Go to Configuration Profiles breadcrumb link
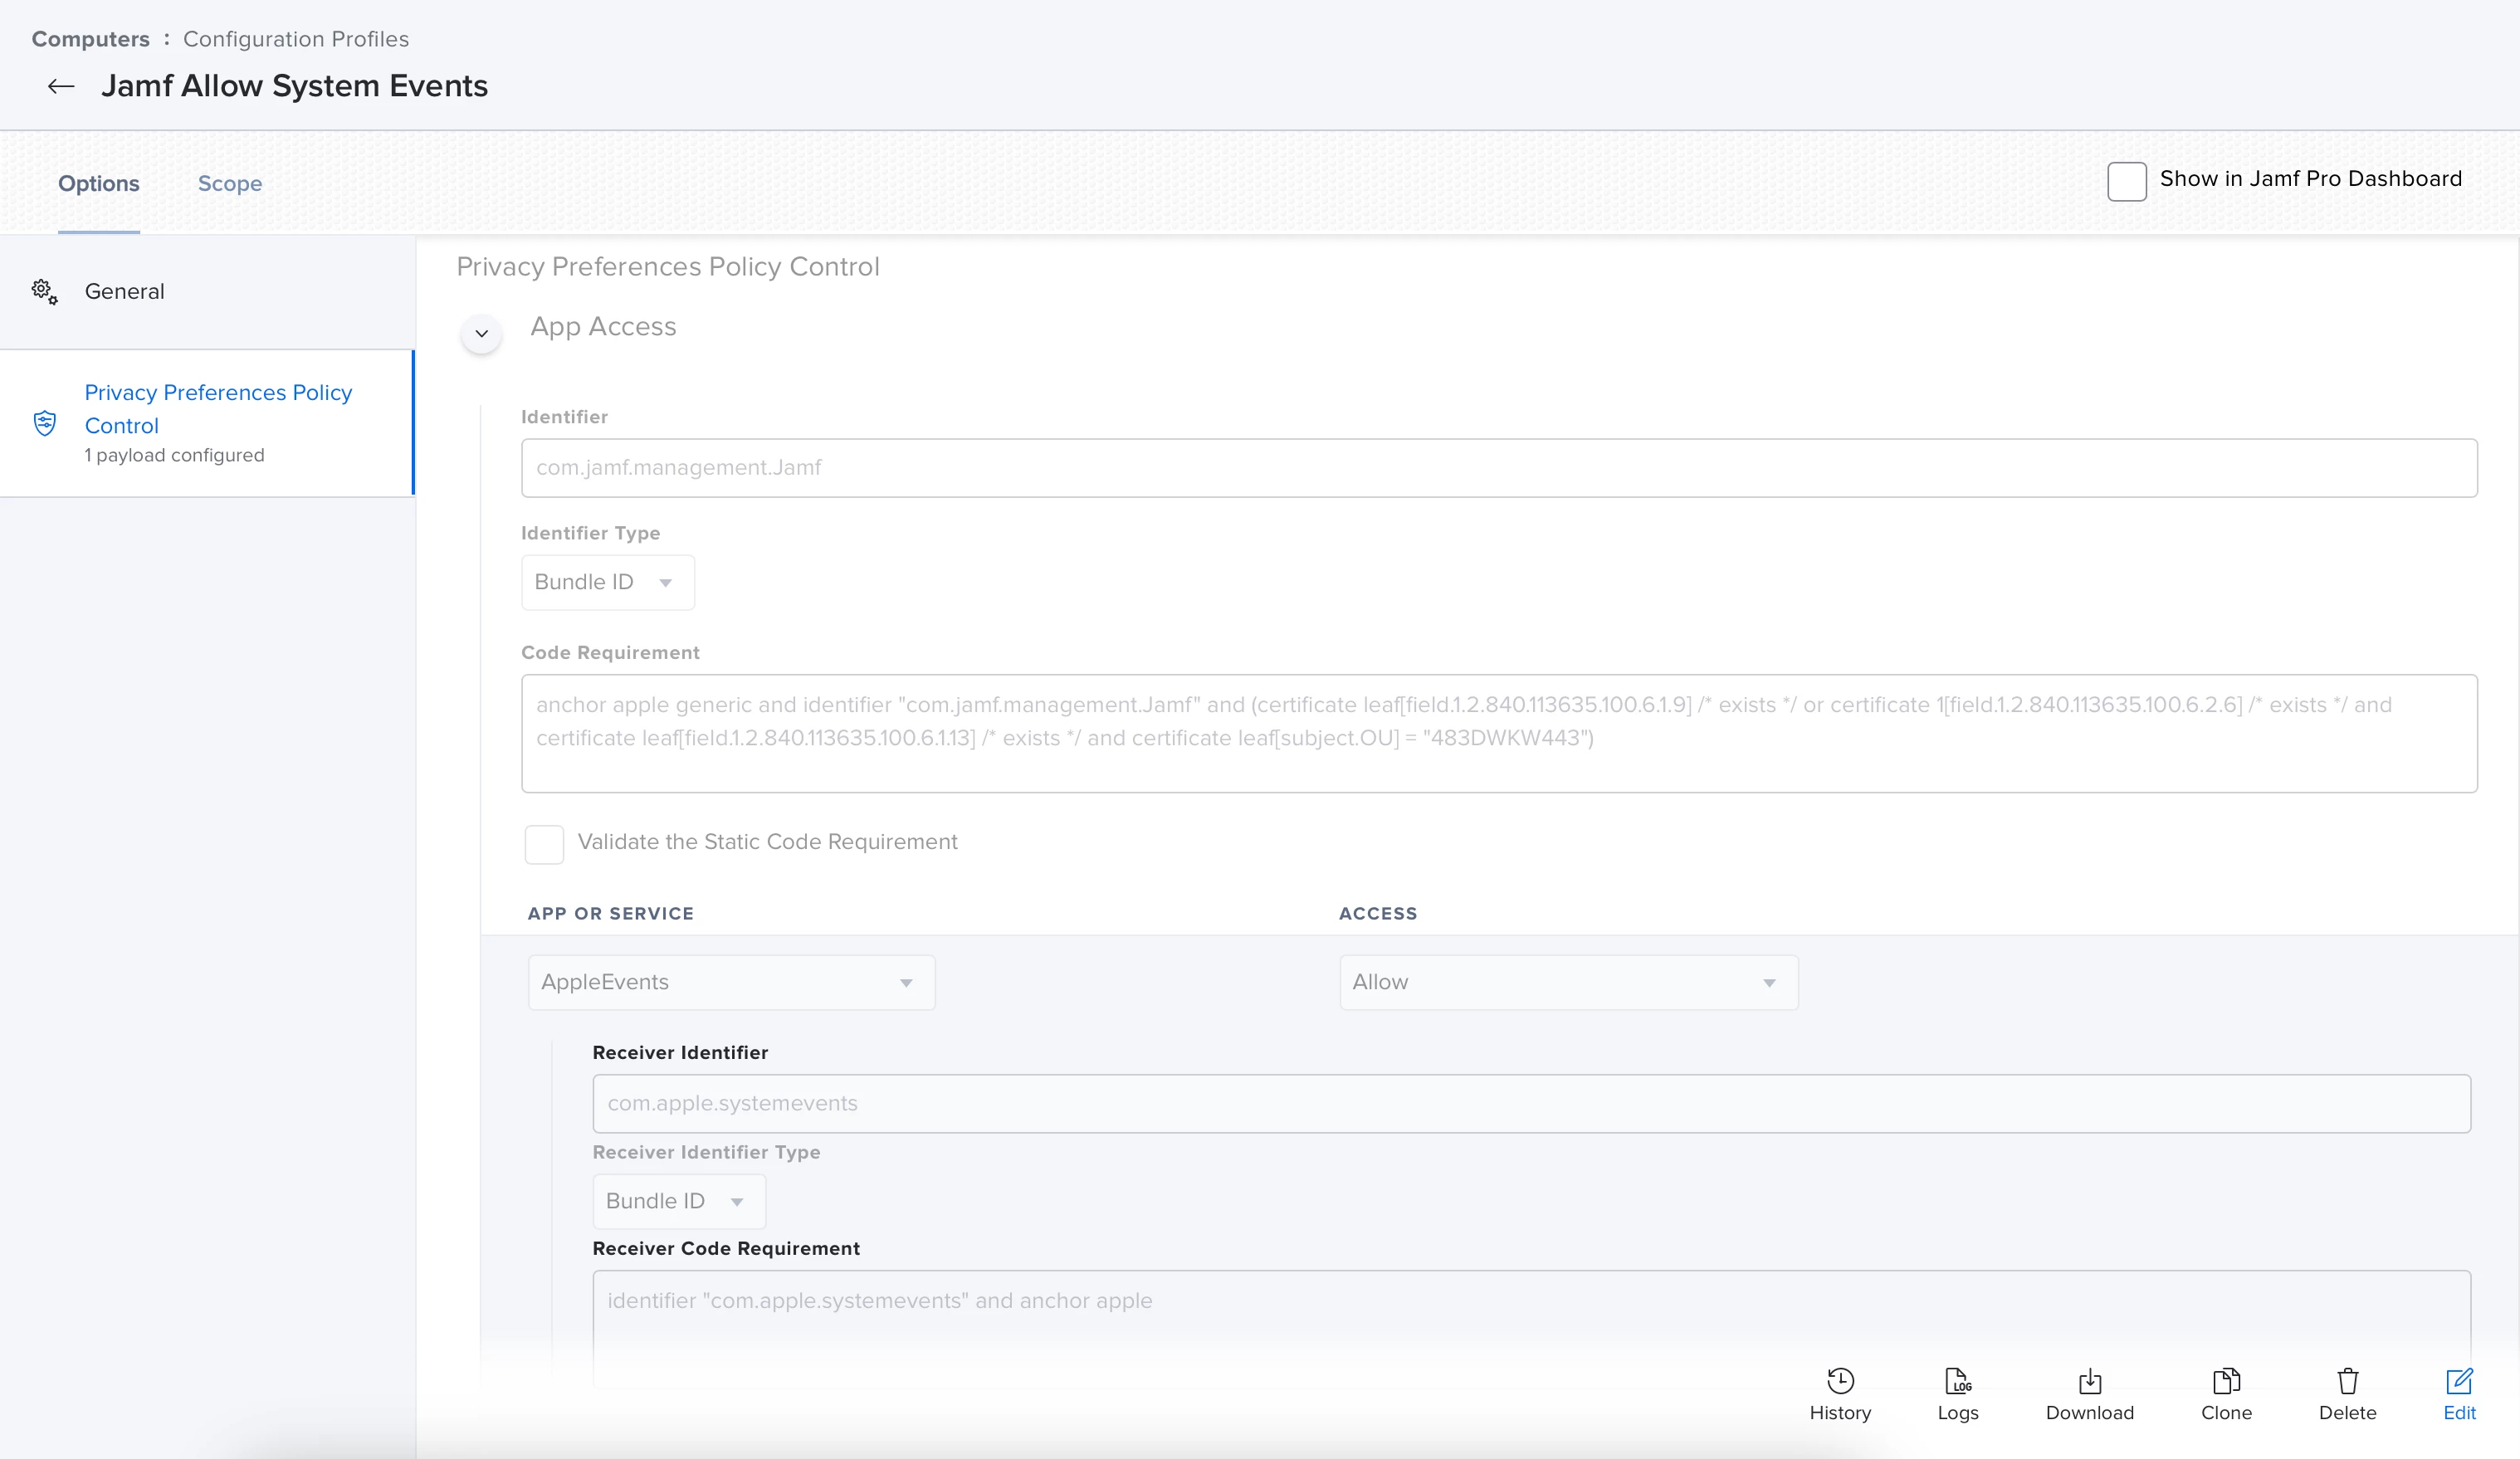This screenshot has height=1459, width=2520. (296, 39)
